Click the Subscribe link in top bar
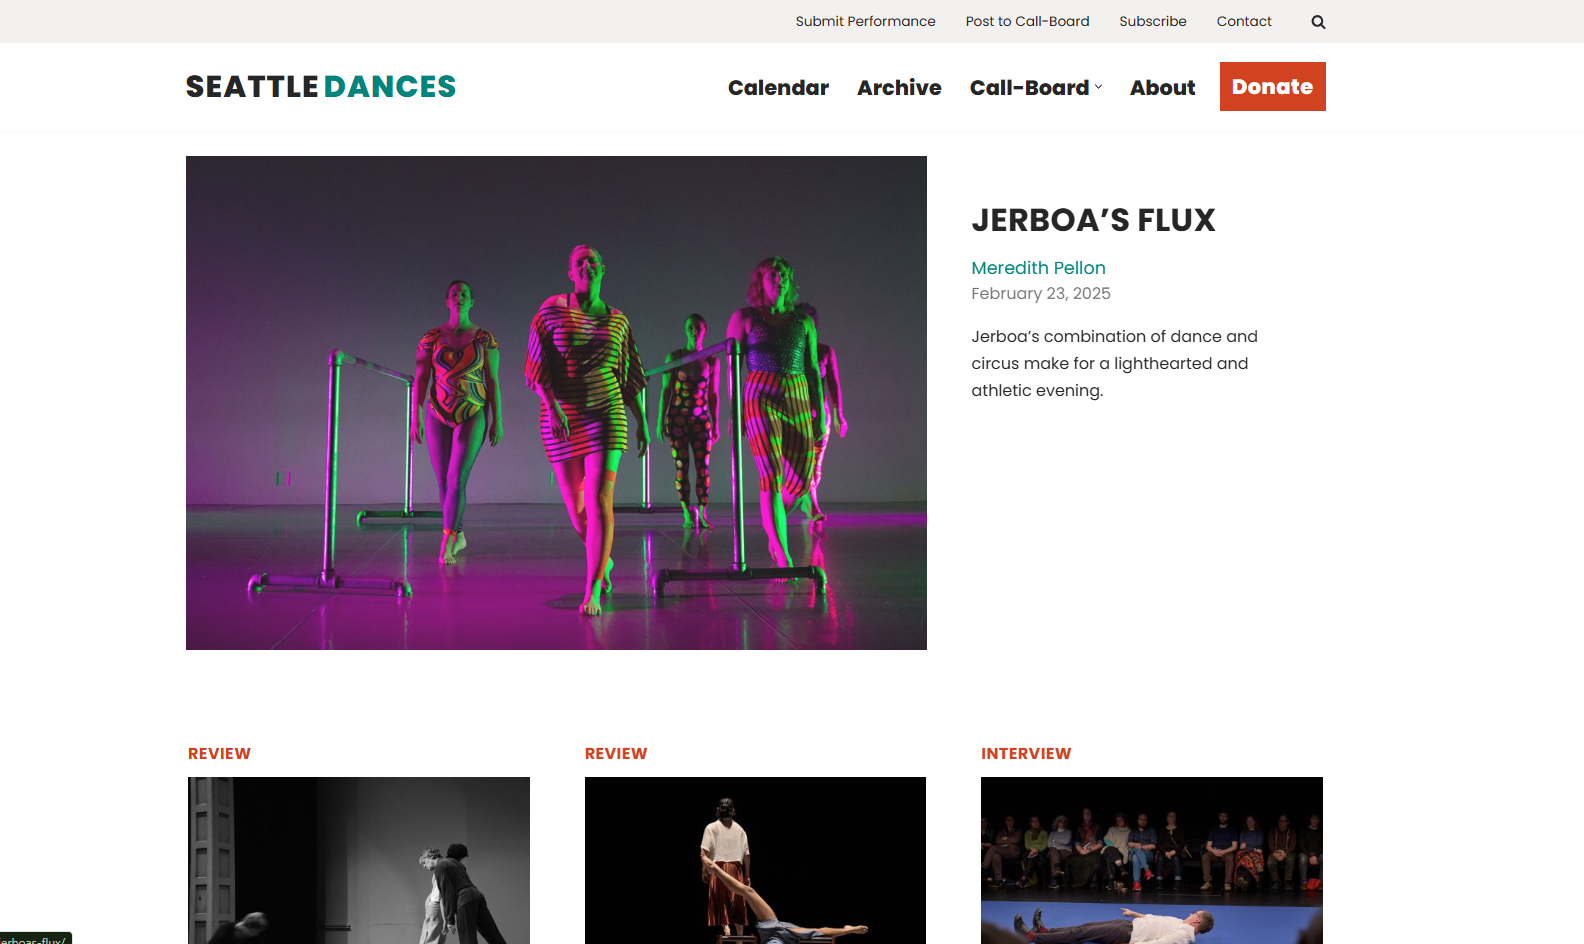Image resolution: width=1584 pixels, height=944 pixels. (x=1153, y=21)
